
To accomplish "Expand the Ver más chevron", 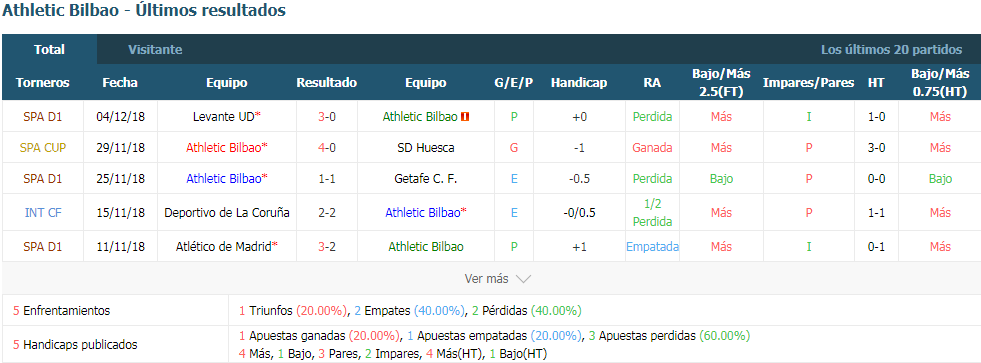I will (523, 279).
